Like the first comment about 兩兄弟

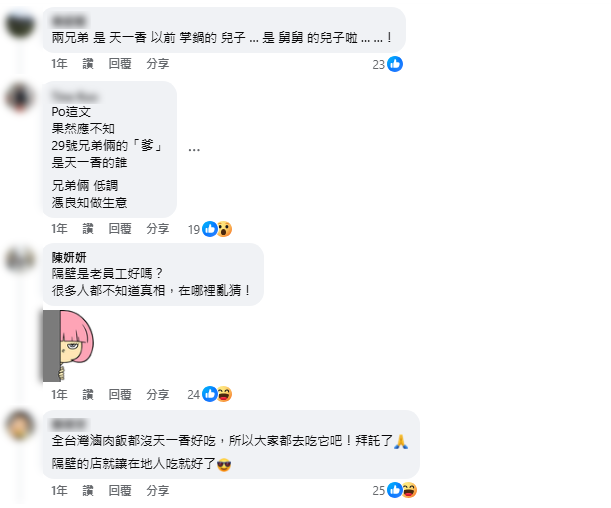88,64
